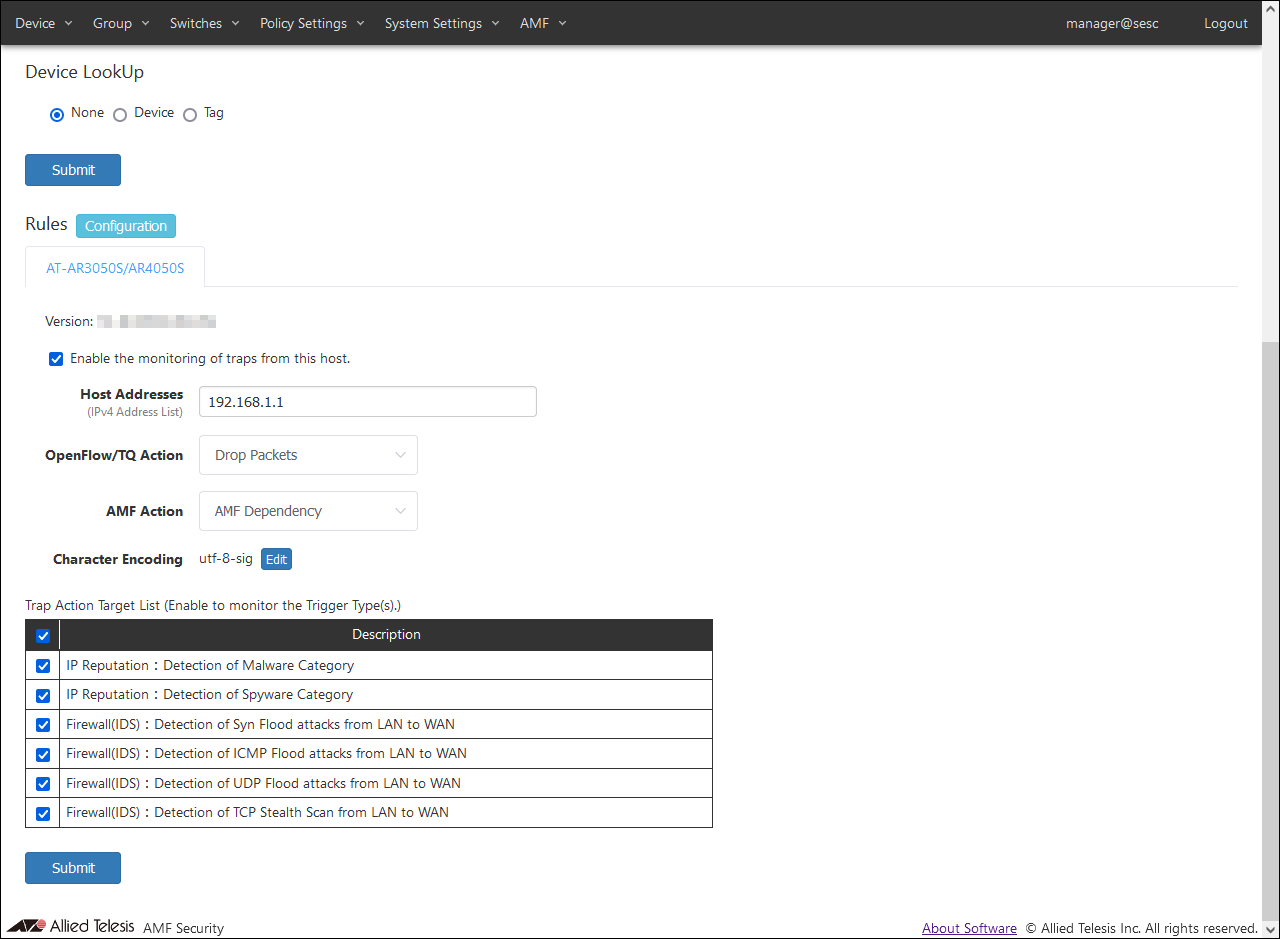Click the Rules Configuration button
Image resolution: width=1280 pixels, height=939 pixels.
click(126, 226)
